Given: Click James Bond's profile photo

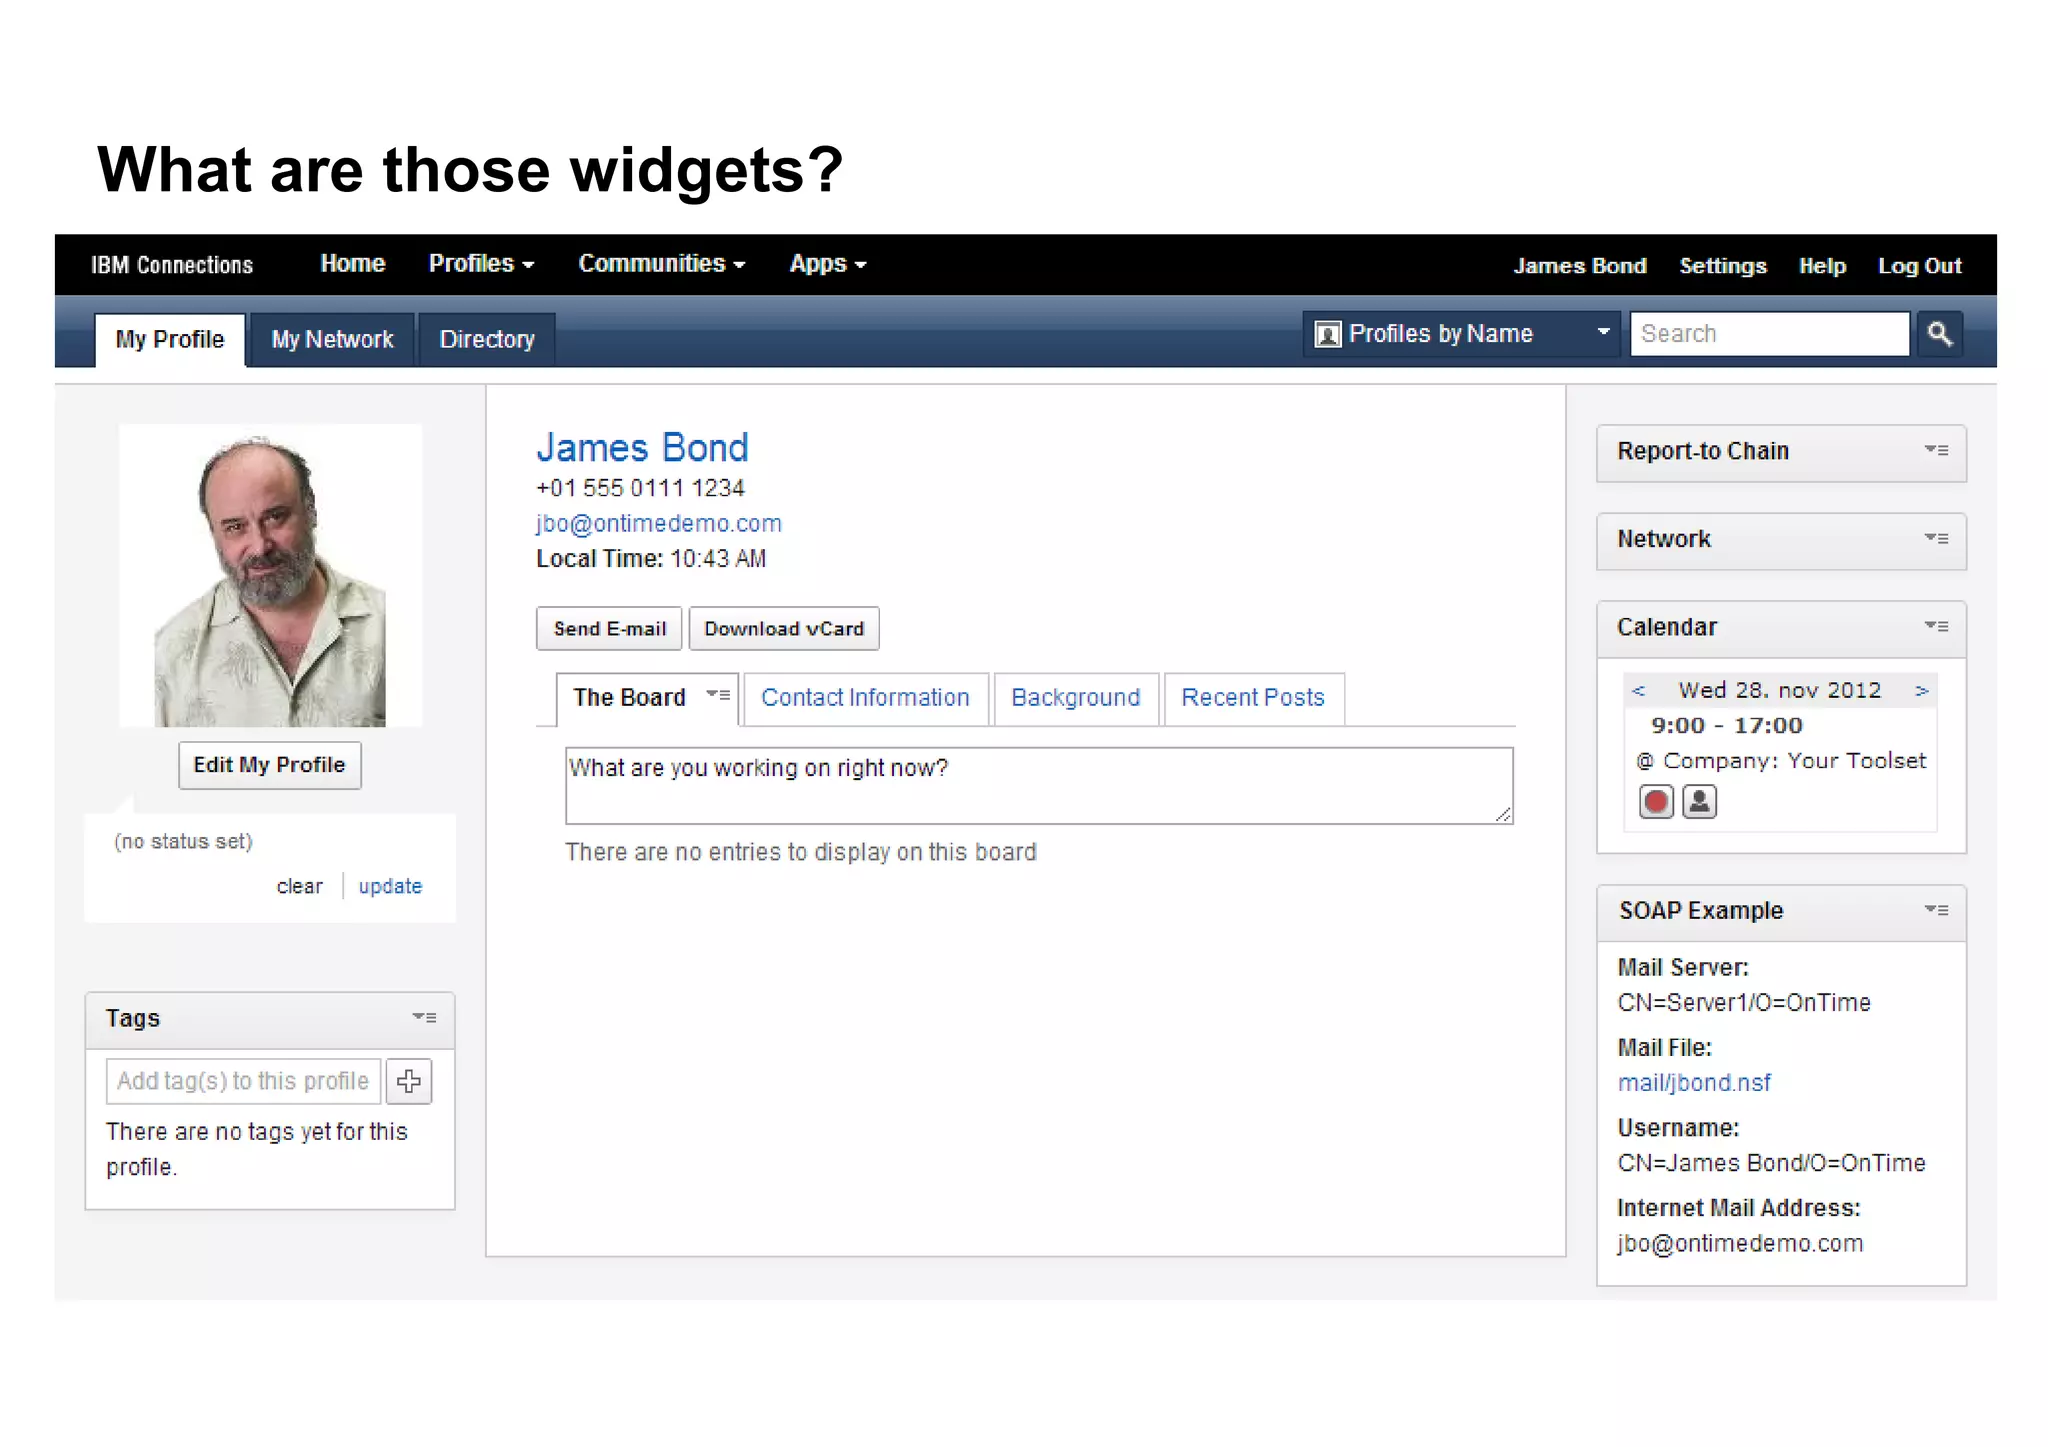Looking at the screenshot, I should point(270,577).
